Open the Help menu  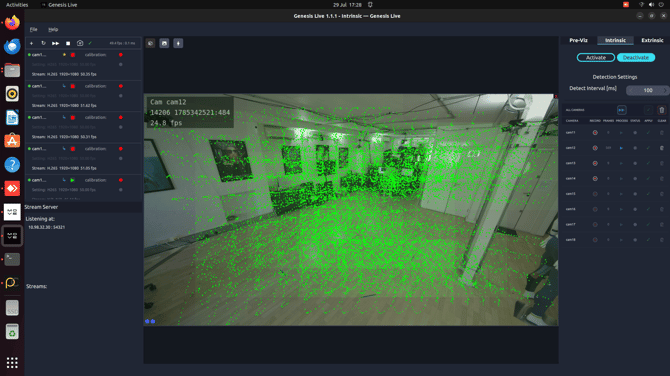click(53, 29)
